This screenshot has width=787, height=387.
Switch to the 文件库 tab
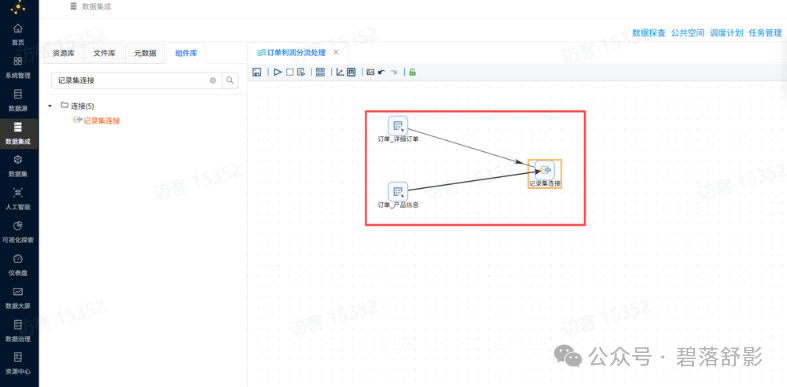tap(104, 53)
